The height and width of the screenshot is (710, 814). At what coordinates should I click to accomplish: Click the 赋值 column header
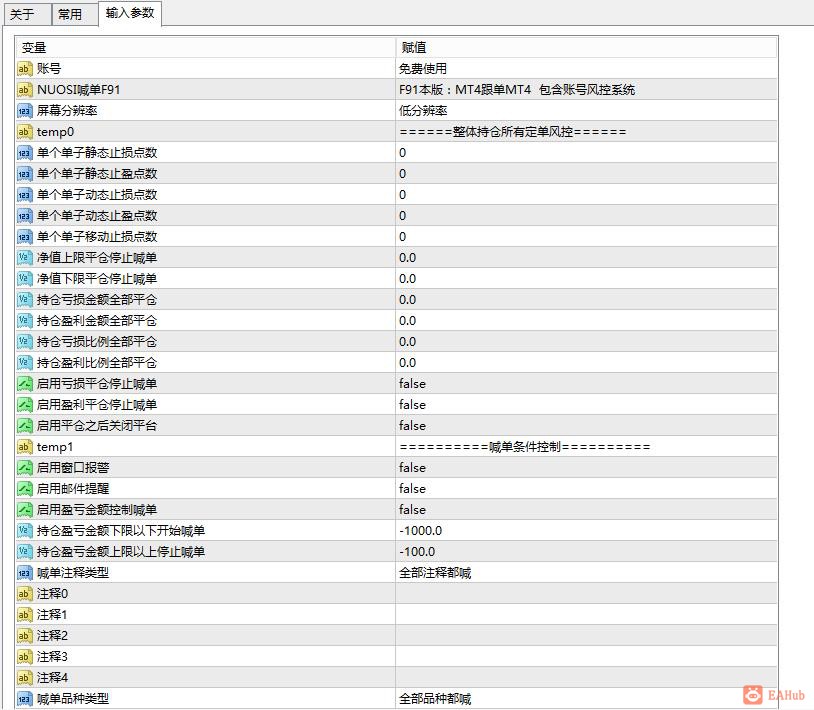click(x=586, y=47)
